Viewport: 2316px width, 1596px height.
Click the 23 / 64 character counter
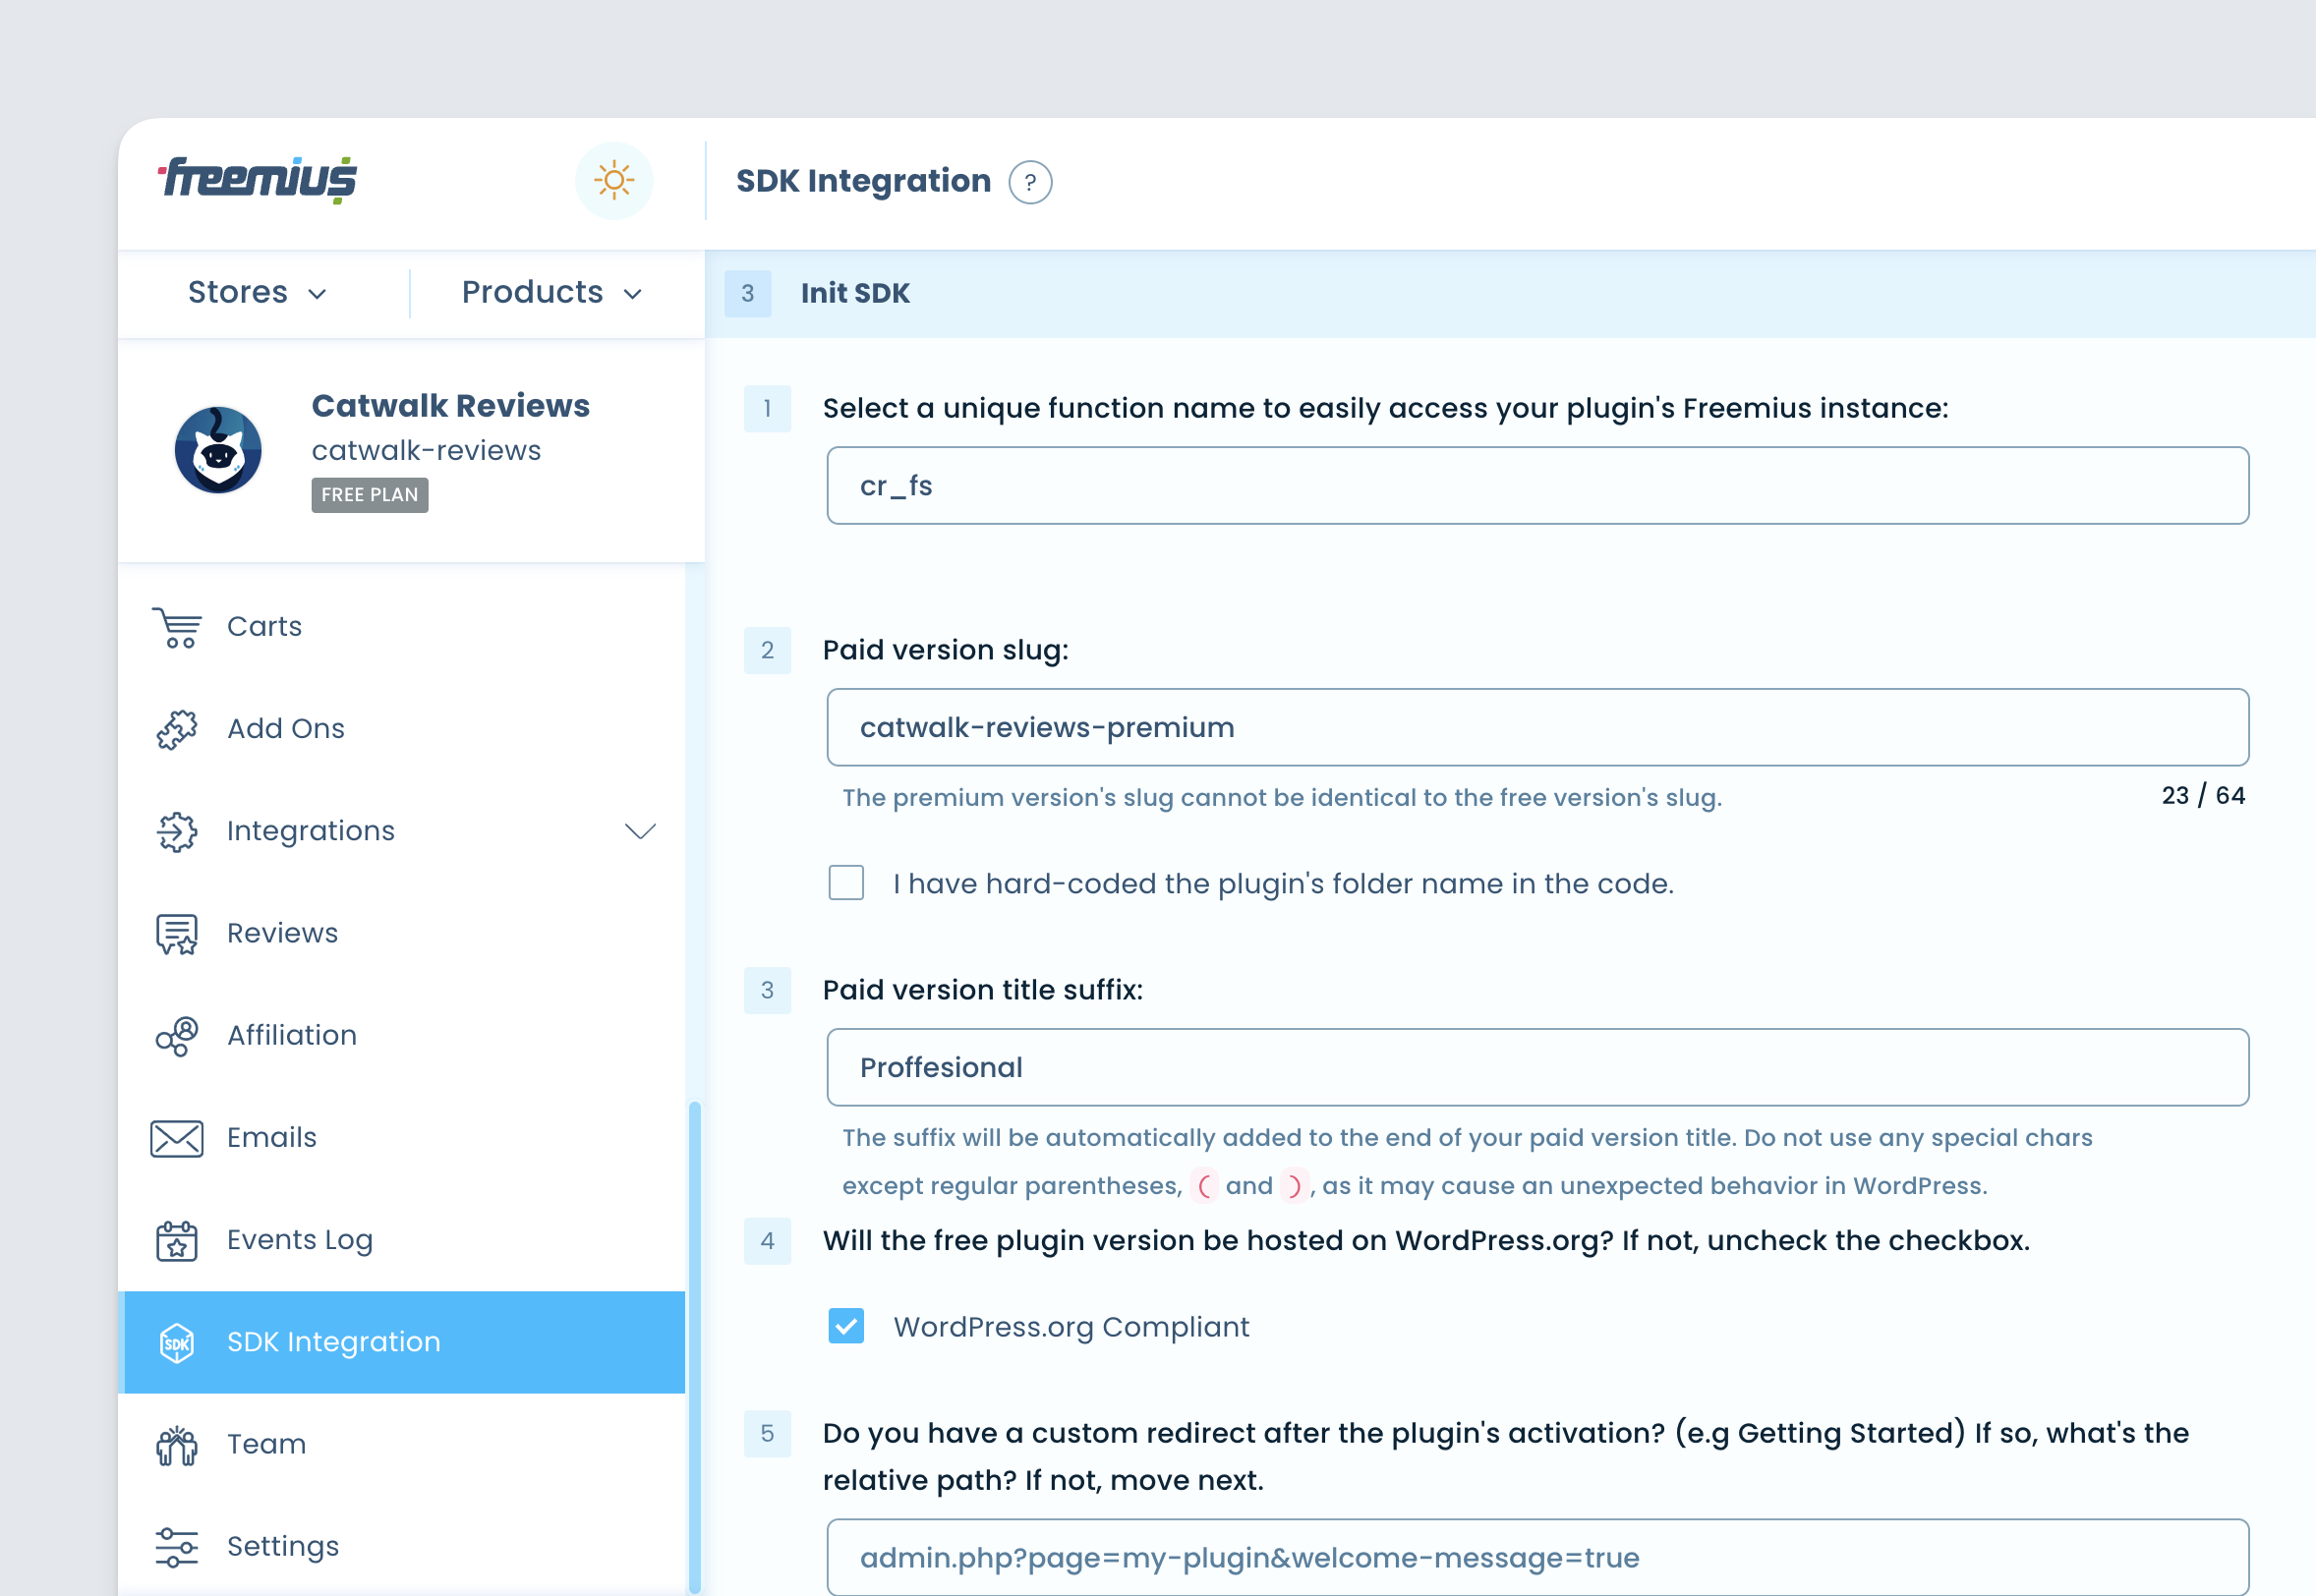pos(2203,796)
